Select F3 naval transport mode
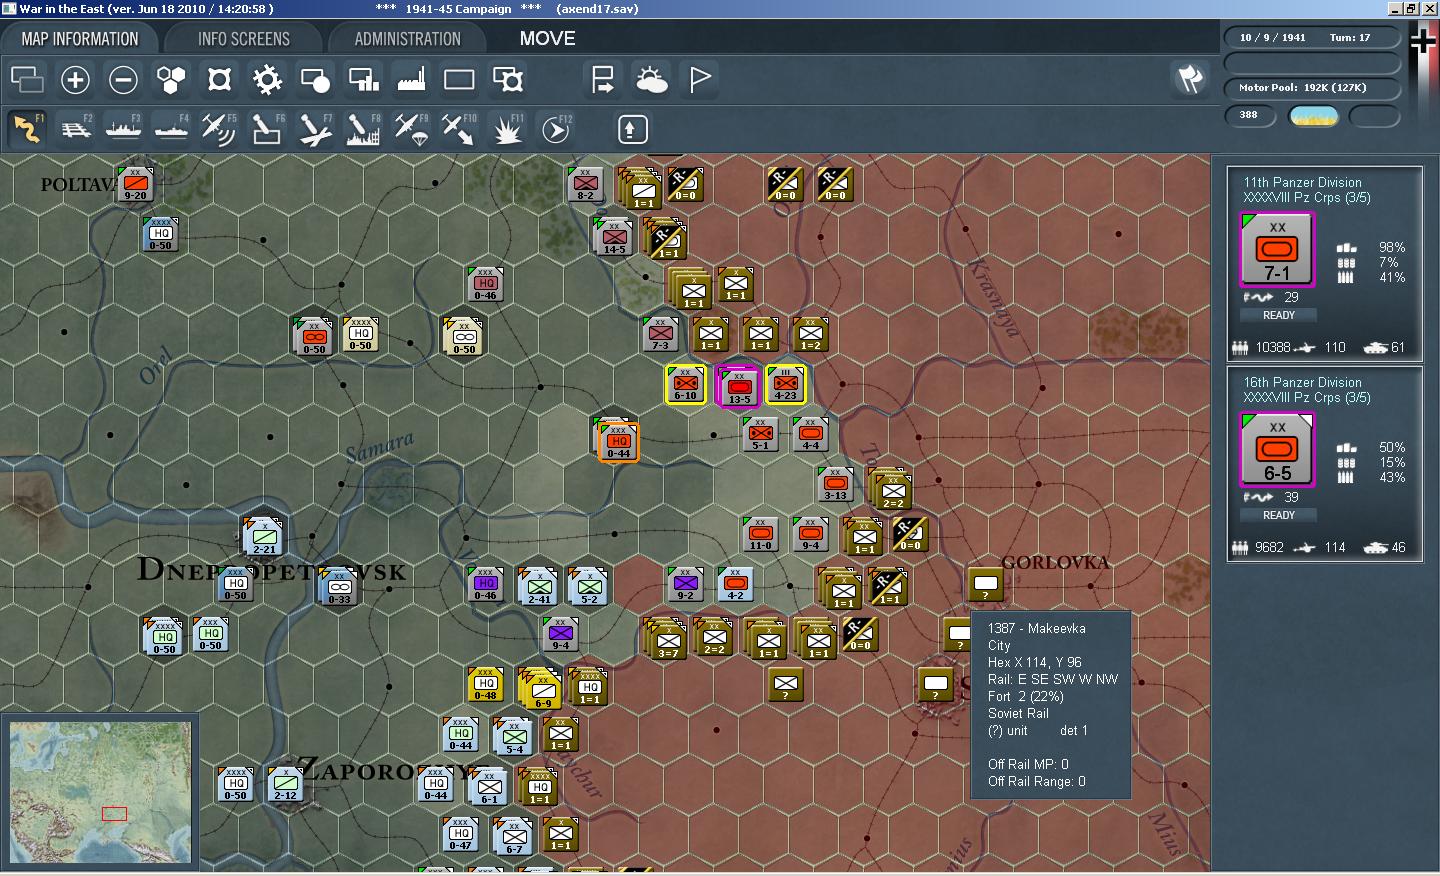Viewport: 1440px width, 876px height. [x=123, y=129]
